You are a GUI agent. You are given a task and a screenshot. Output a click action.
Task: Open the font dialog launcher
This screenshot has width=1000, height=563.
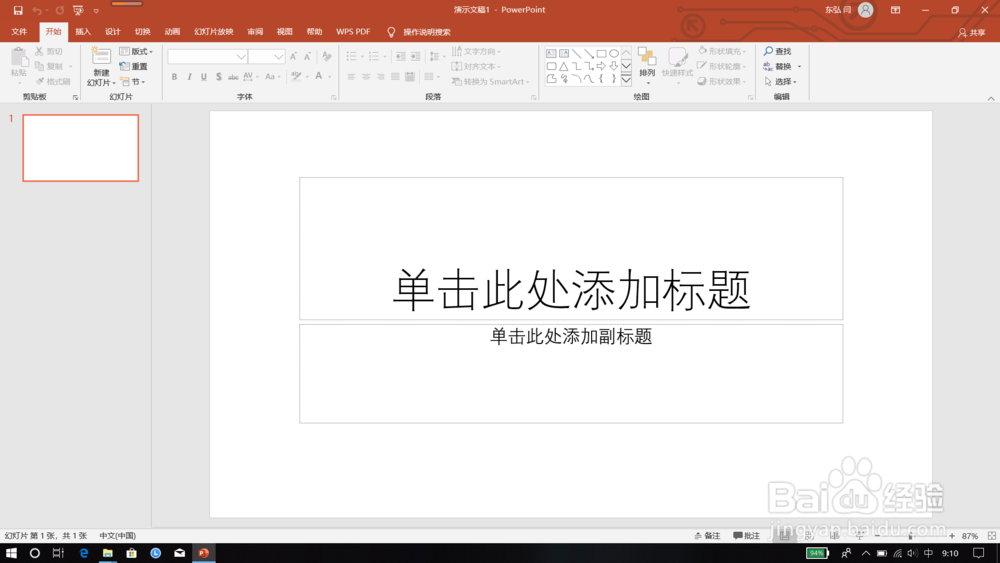pyautogui.click(x=334, y=98)
